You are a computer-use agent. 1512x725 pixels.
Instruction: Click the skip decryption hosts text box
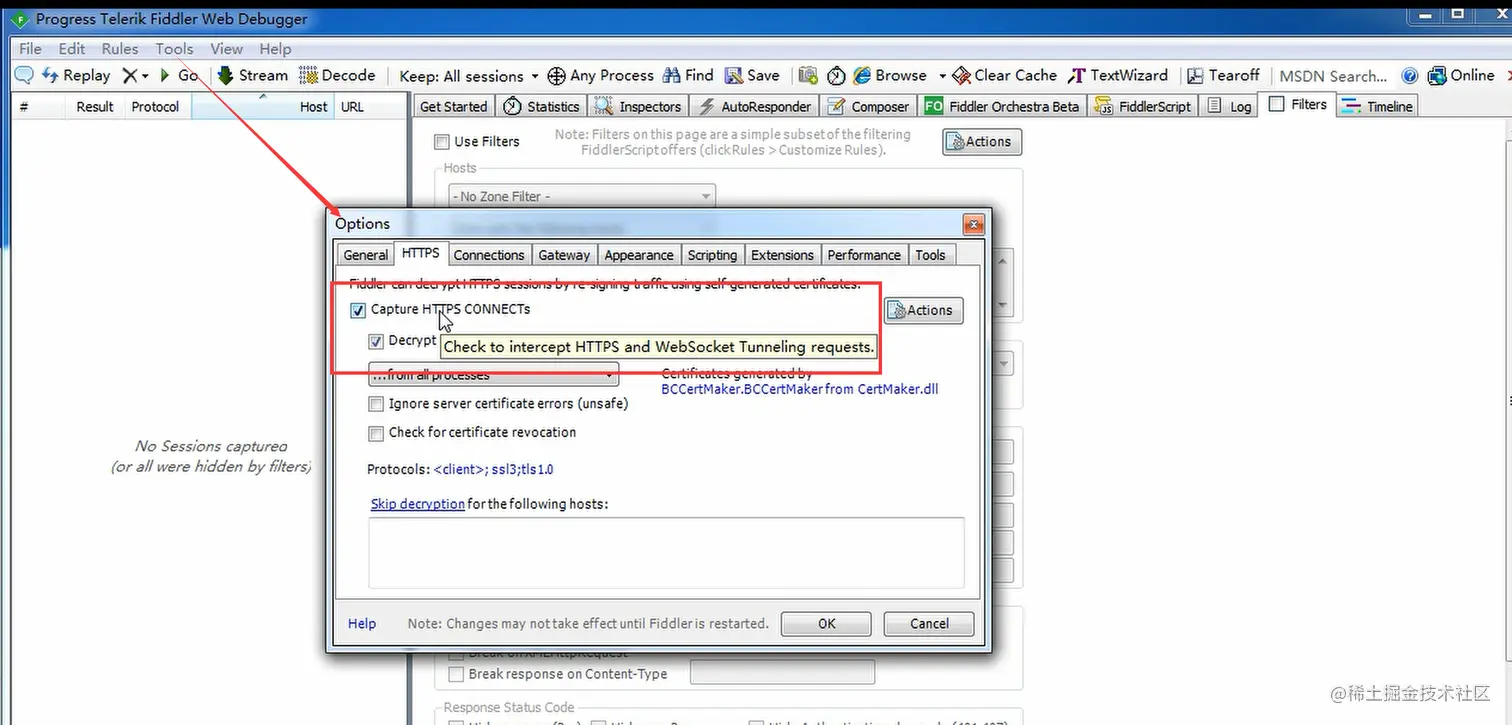[x=666, y=553]
